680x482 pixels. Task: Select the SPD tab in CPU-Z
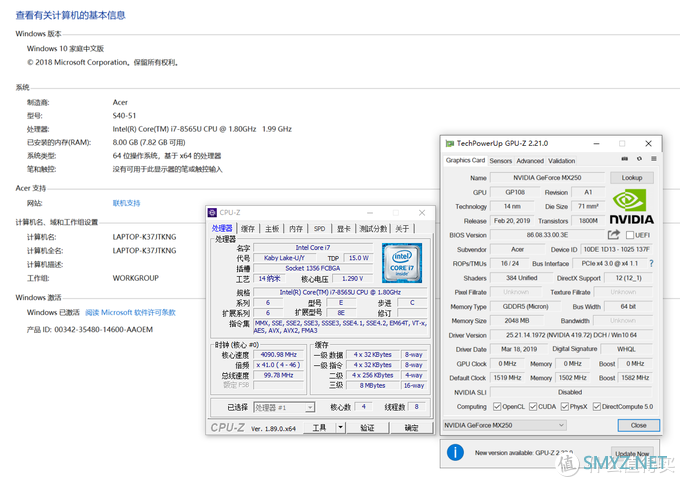(x=320, y=229)
